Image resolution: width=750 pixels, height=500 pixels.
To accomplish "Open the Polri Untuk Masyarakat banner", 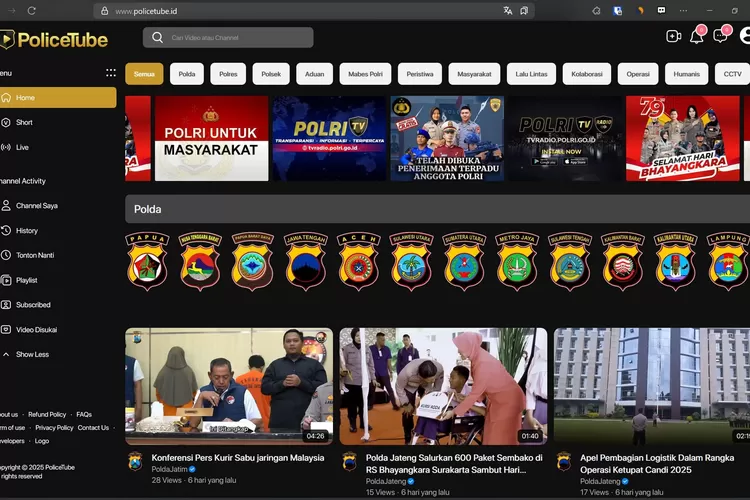I will (x=211, y=138).
